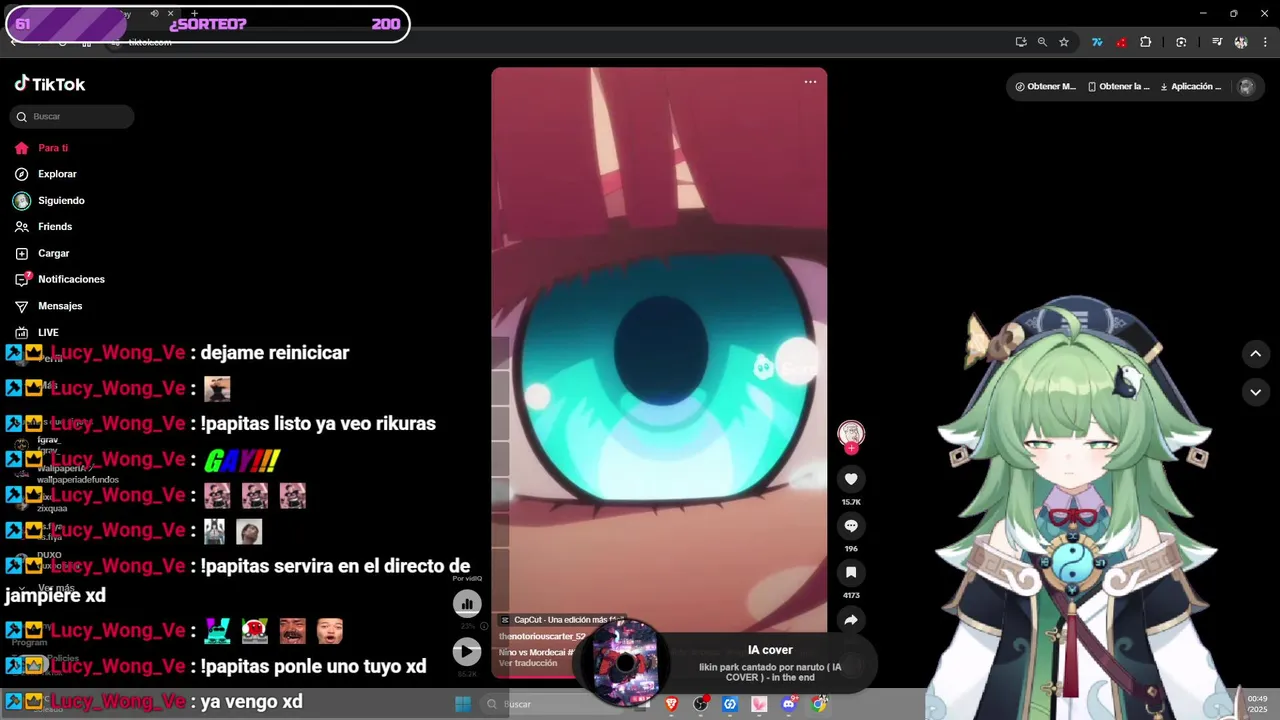Click the IA cover song overlay title

[770, 650]
